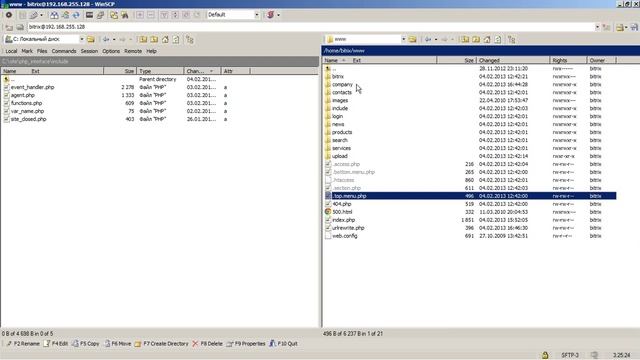Open the terminal console toolbar icon
640x360 pixels.
(89, 15)
